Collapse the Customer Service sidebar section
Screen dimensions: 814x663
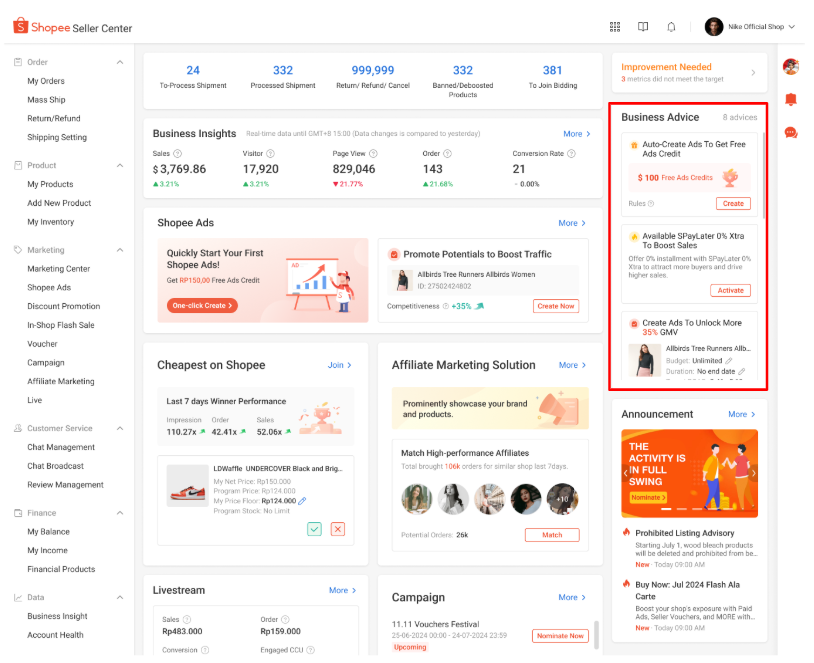(120, 428)
